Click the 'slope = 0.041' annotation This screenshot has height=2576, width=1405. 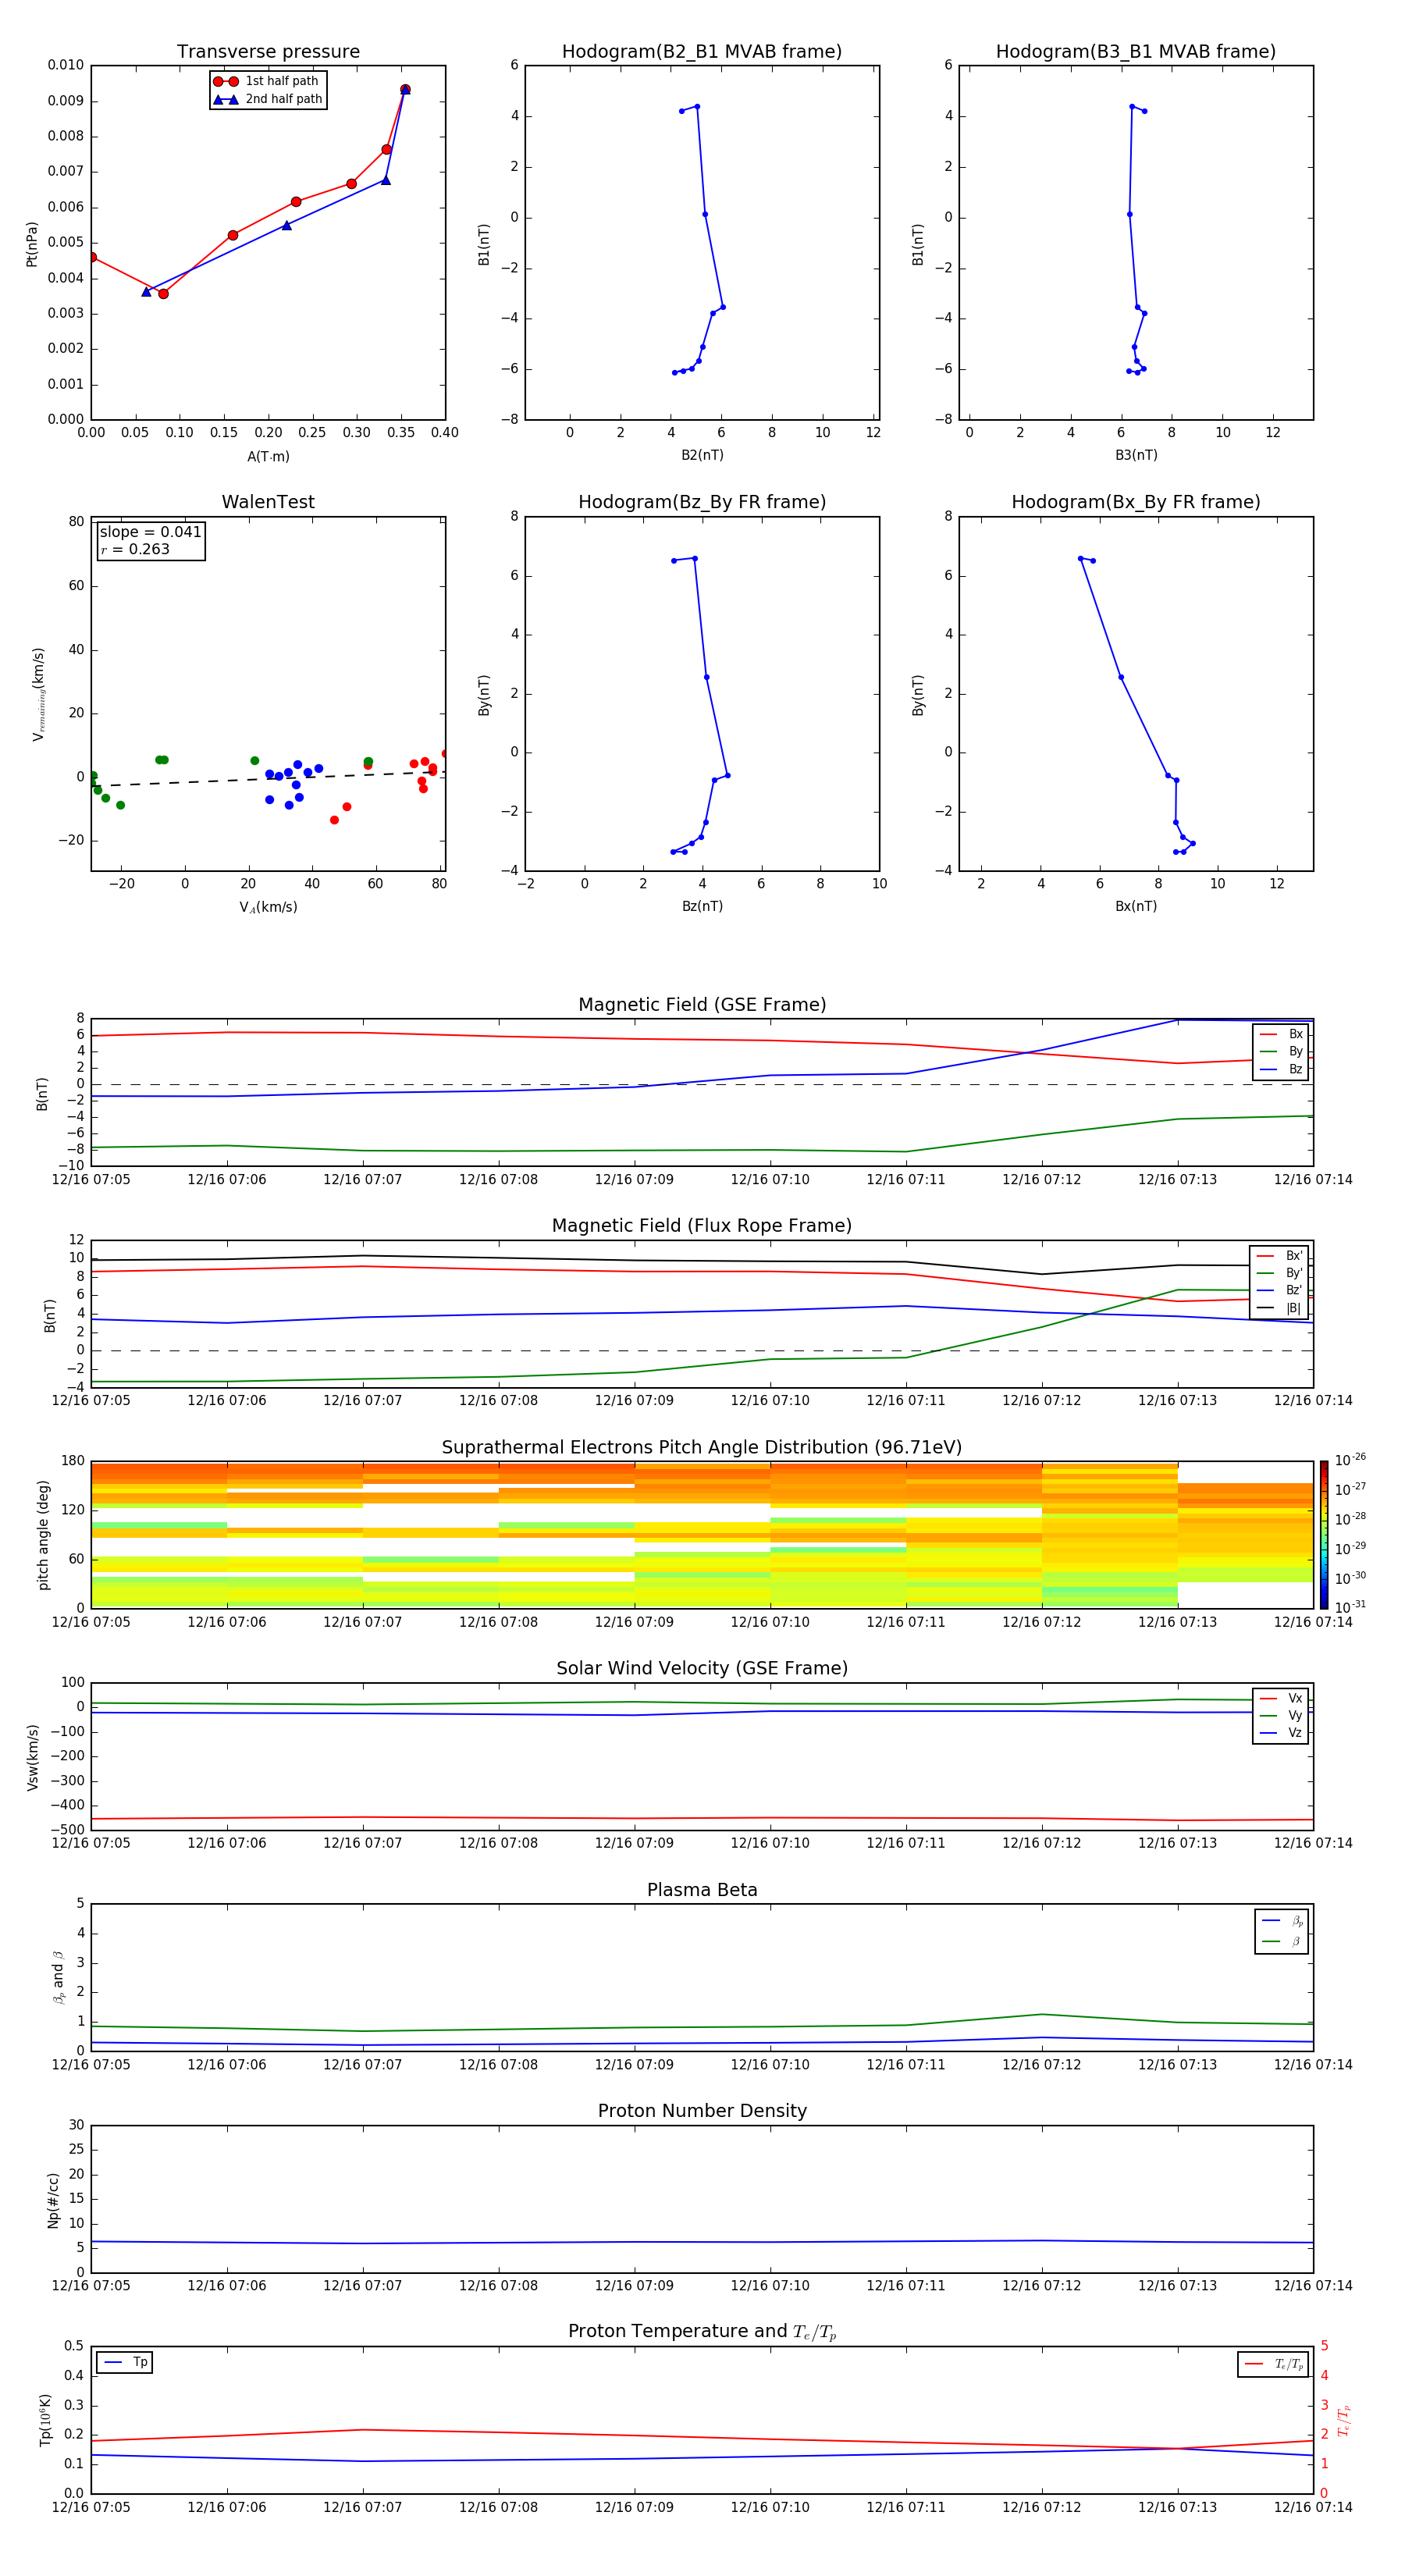[150, 532]
